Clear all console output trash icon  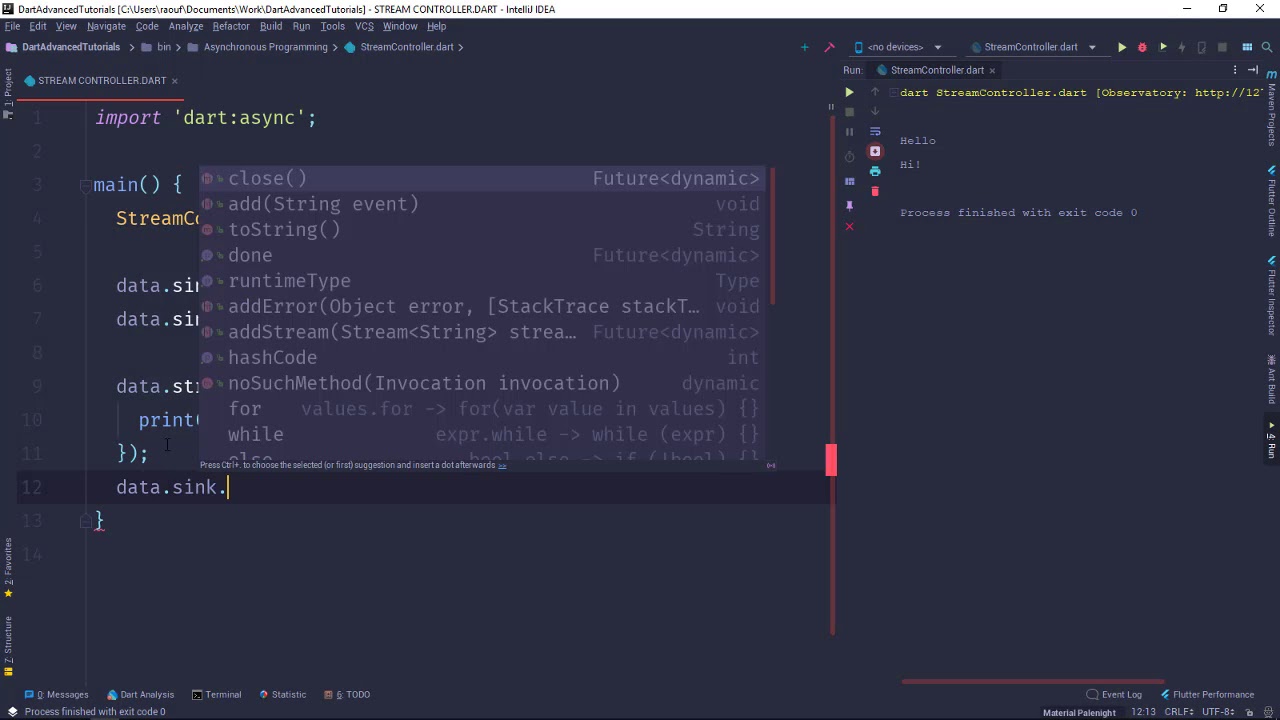tap(875, 191)
